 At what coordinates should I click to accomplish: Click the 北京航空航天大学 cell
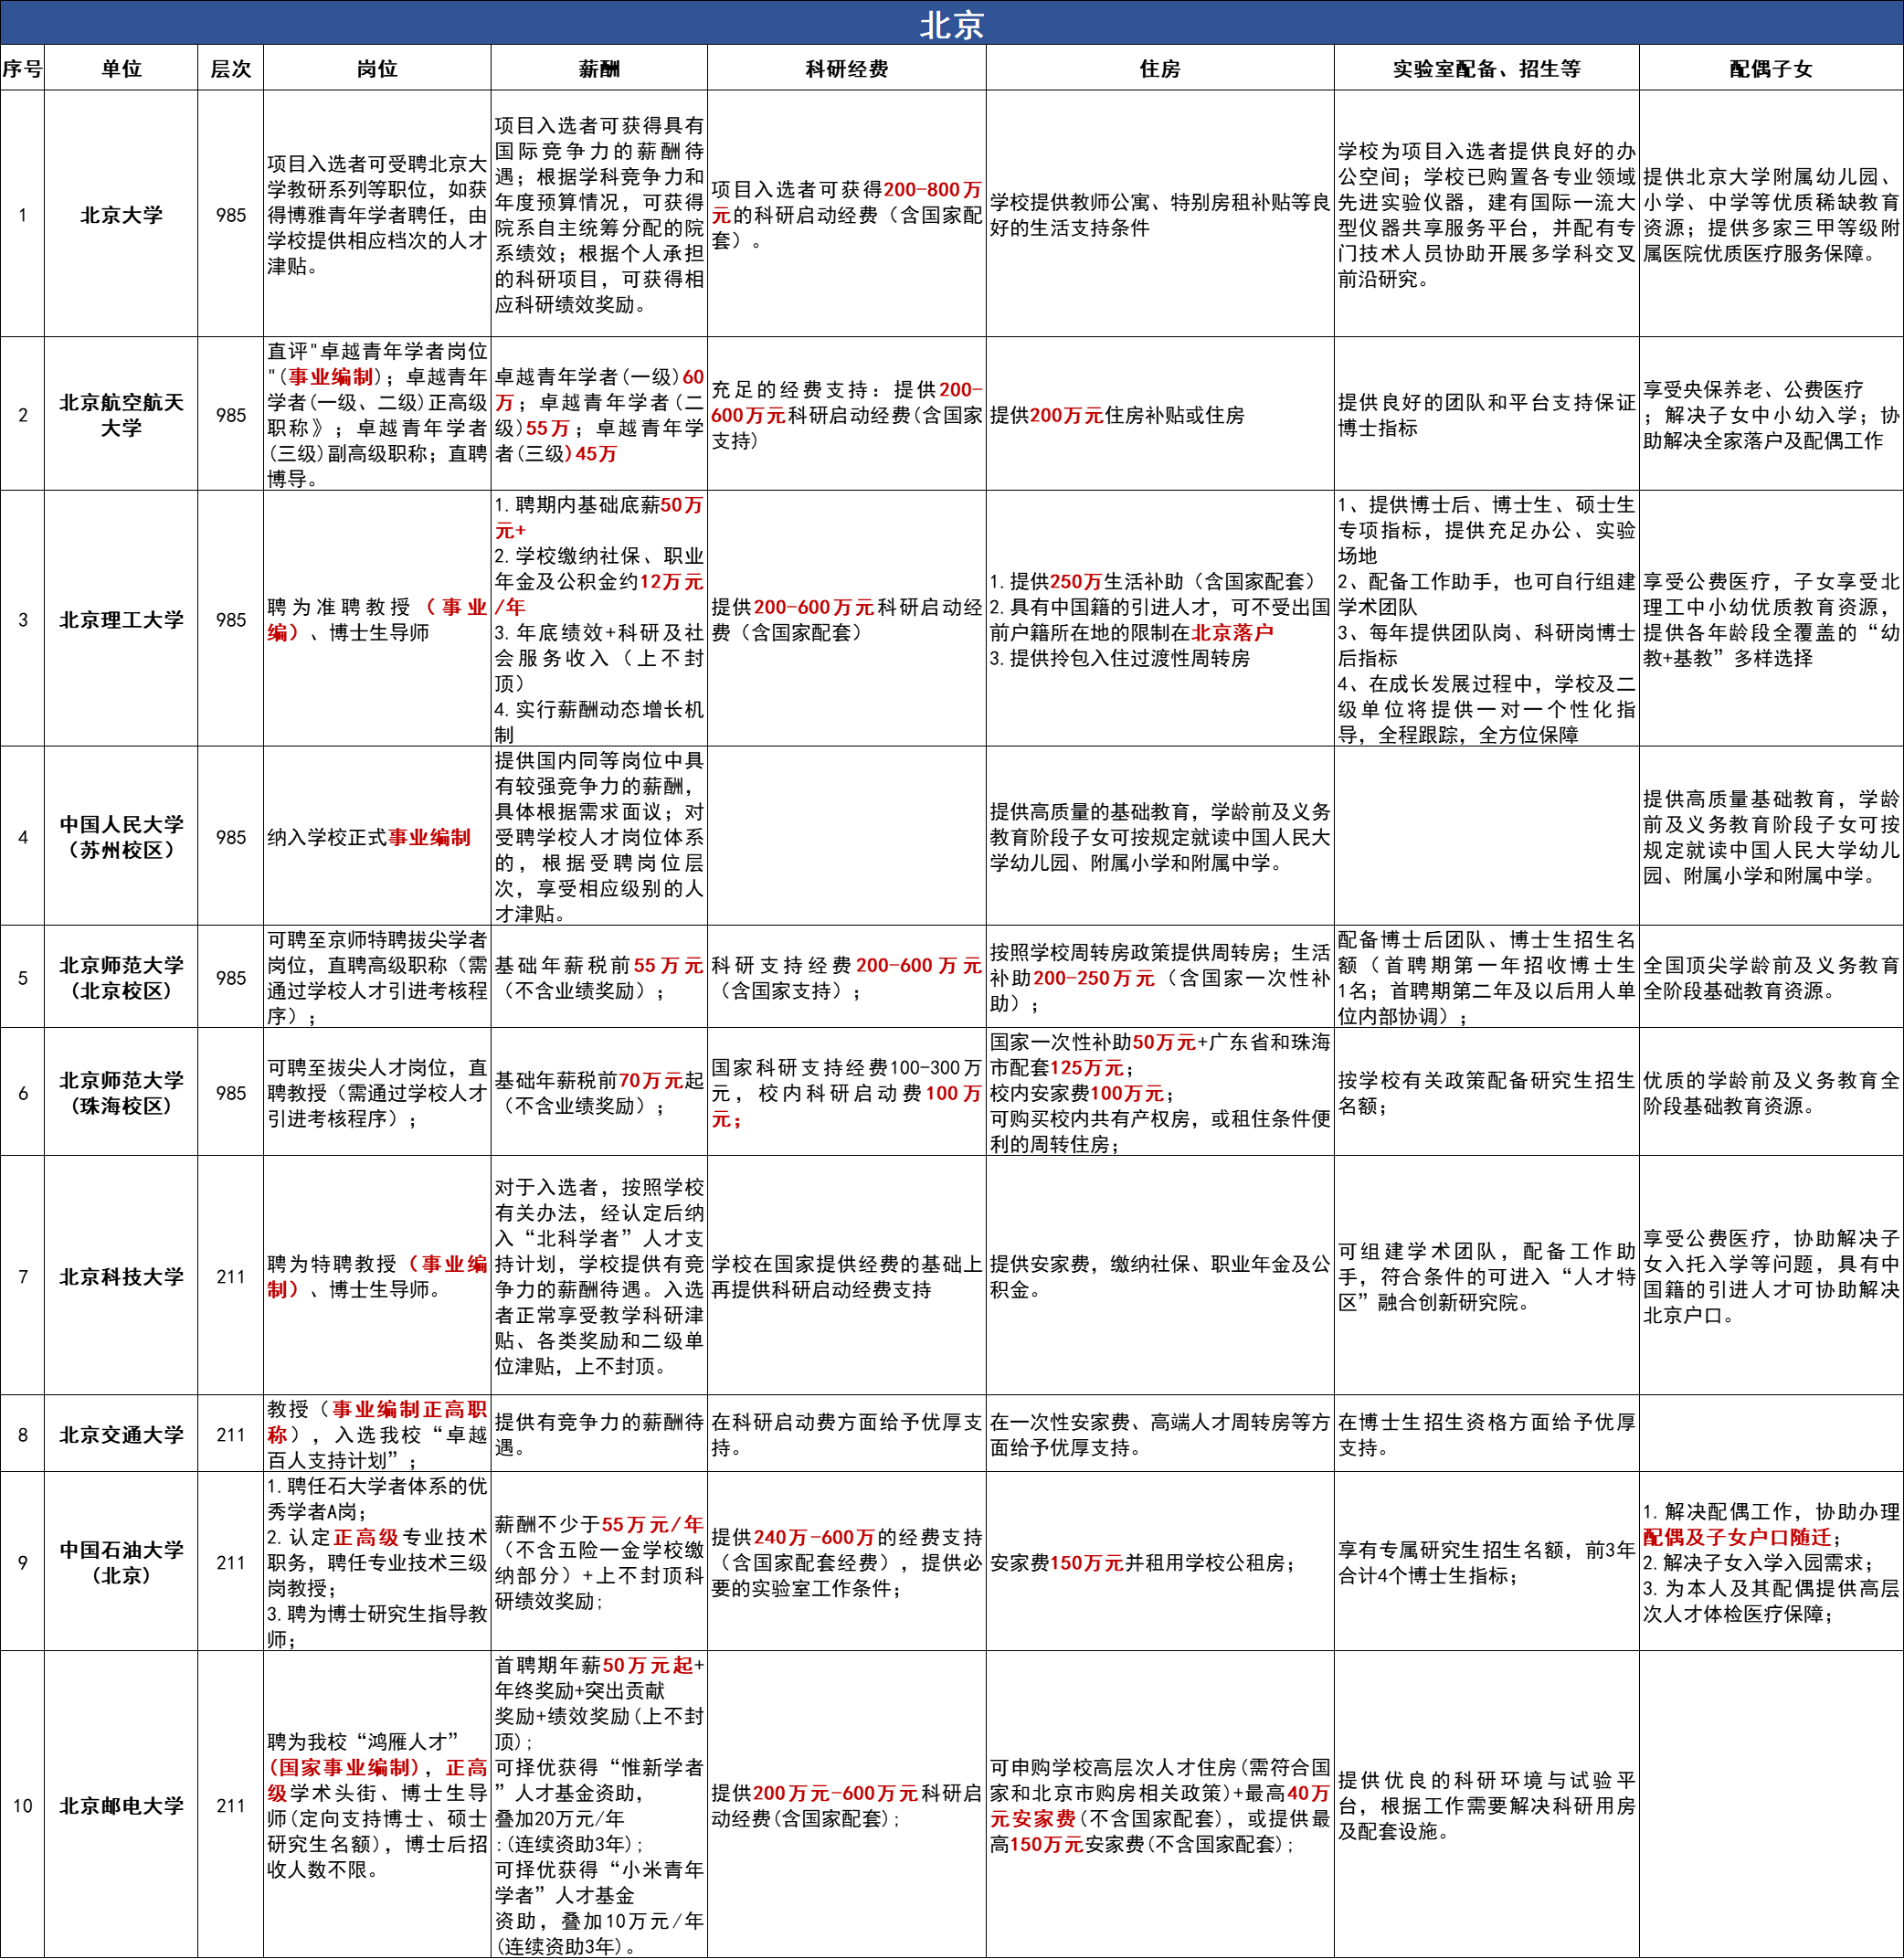(121, 414)
